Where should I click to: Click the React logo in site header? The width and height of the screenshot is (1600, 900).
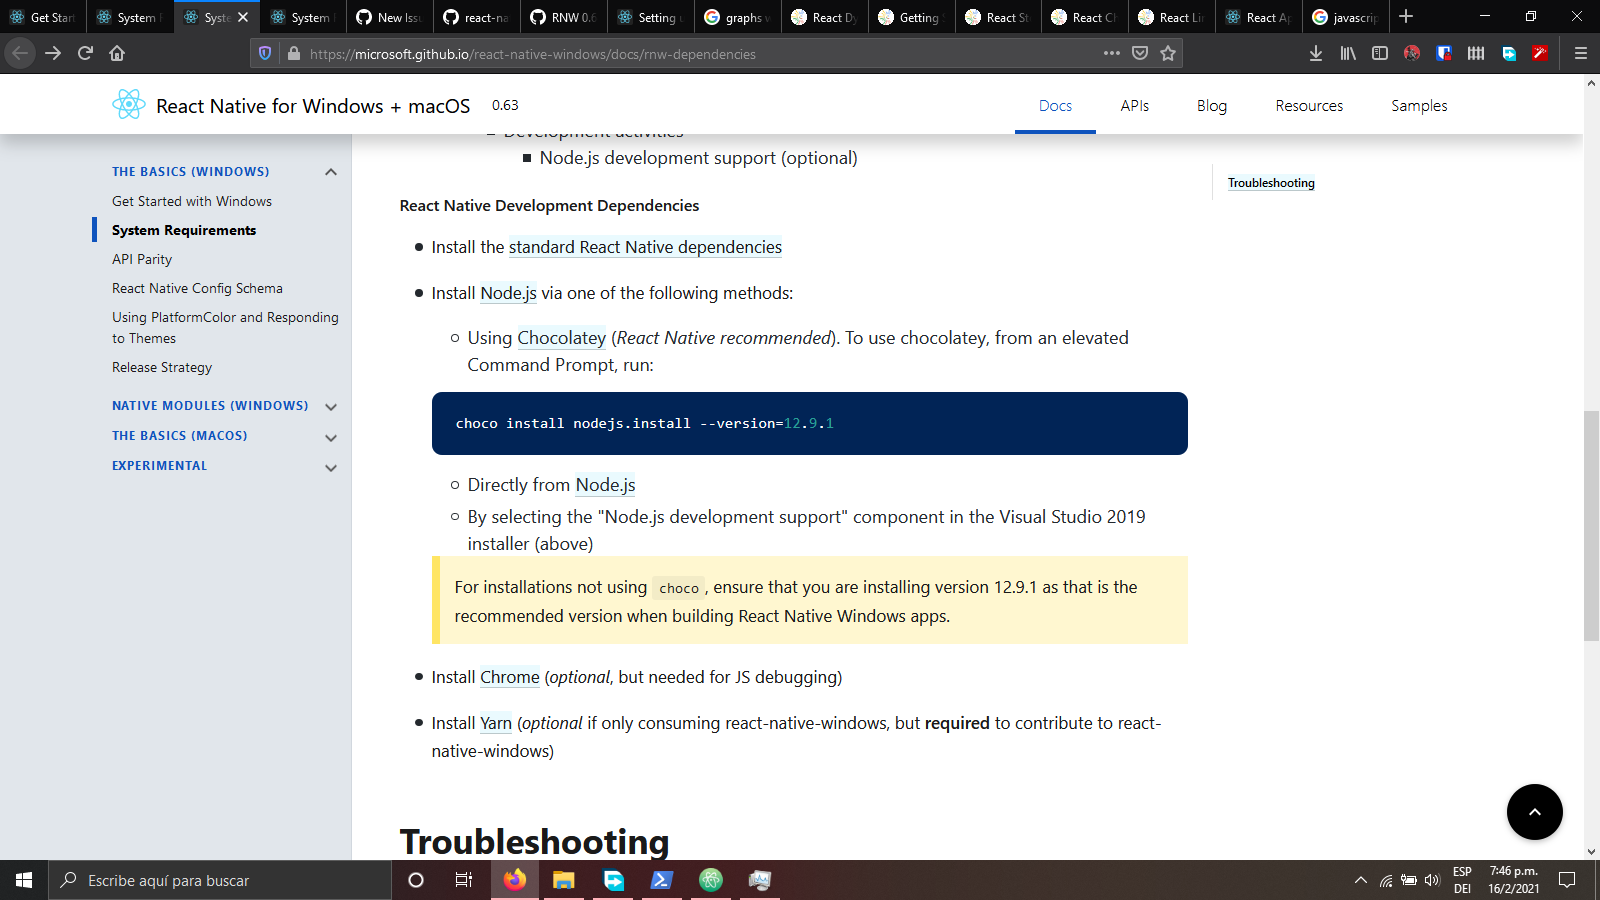[129, 105]
